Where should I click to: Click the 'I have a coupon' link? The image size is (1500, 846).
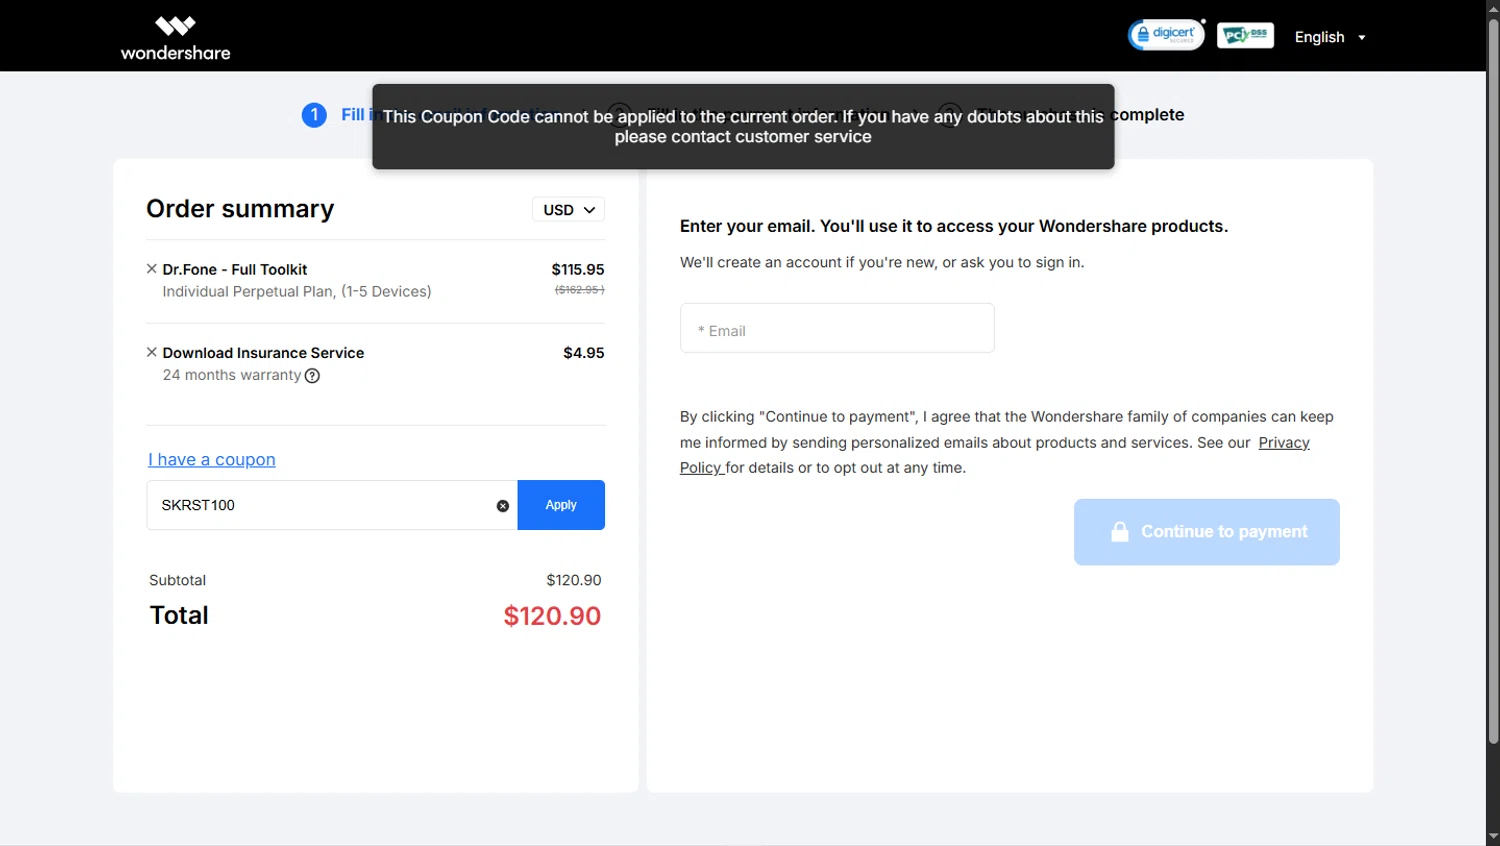tap(212, 459)
